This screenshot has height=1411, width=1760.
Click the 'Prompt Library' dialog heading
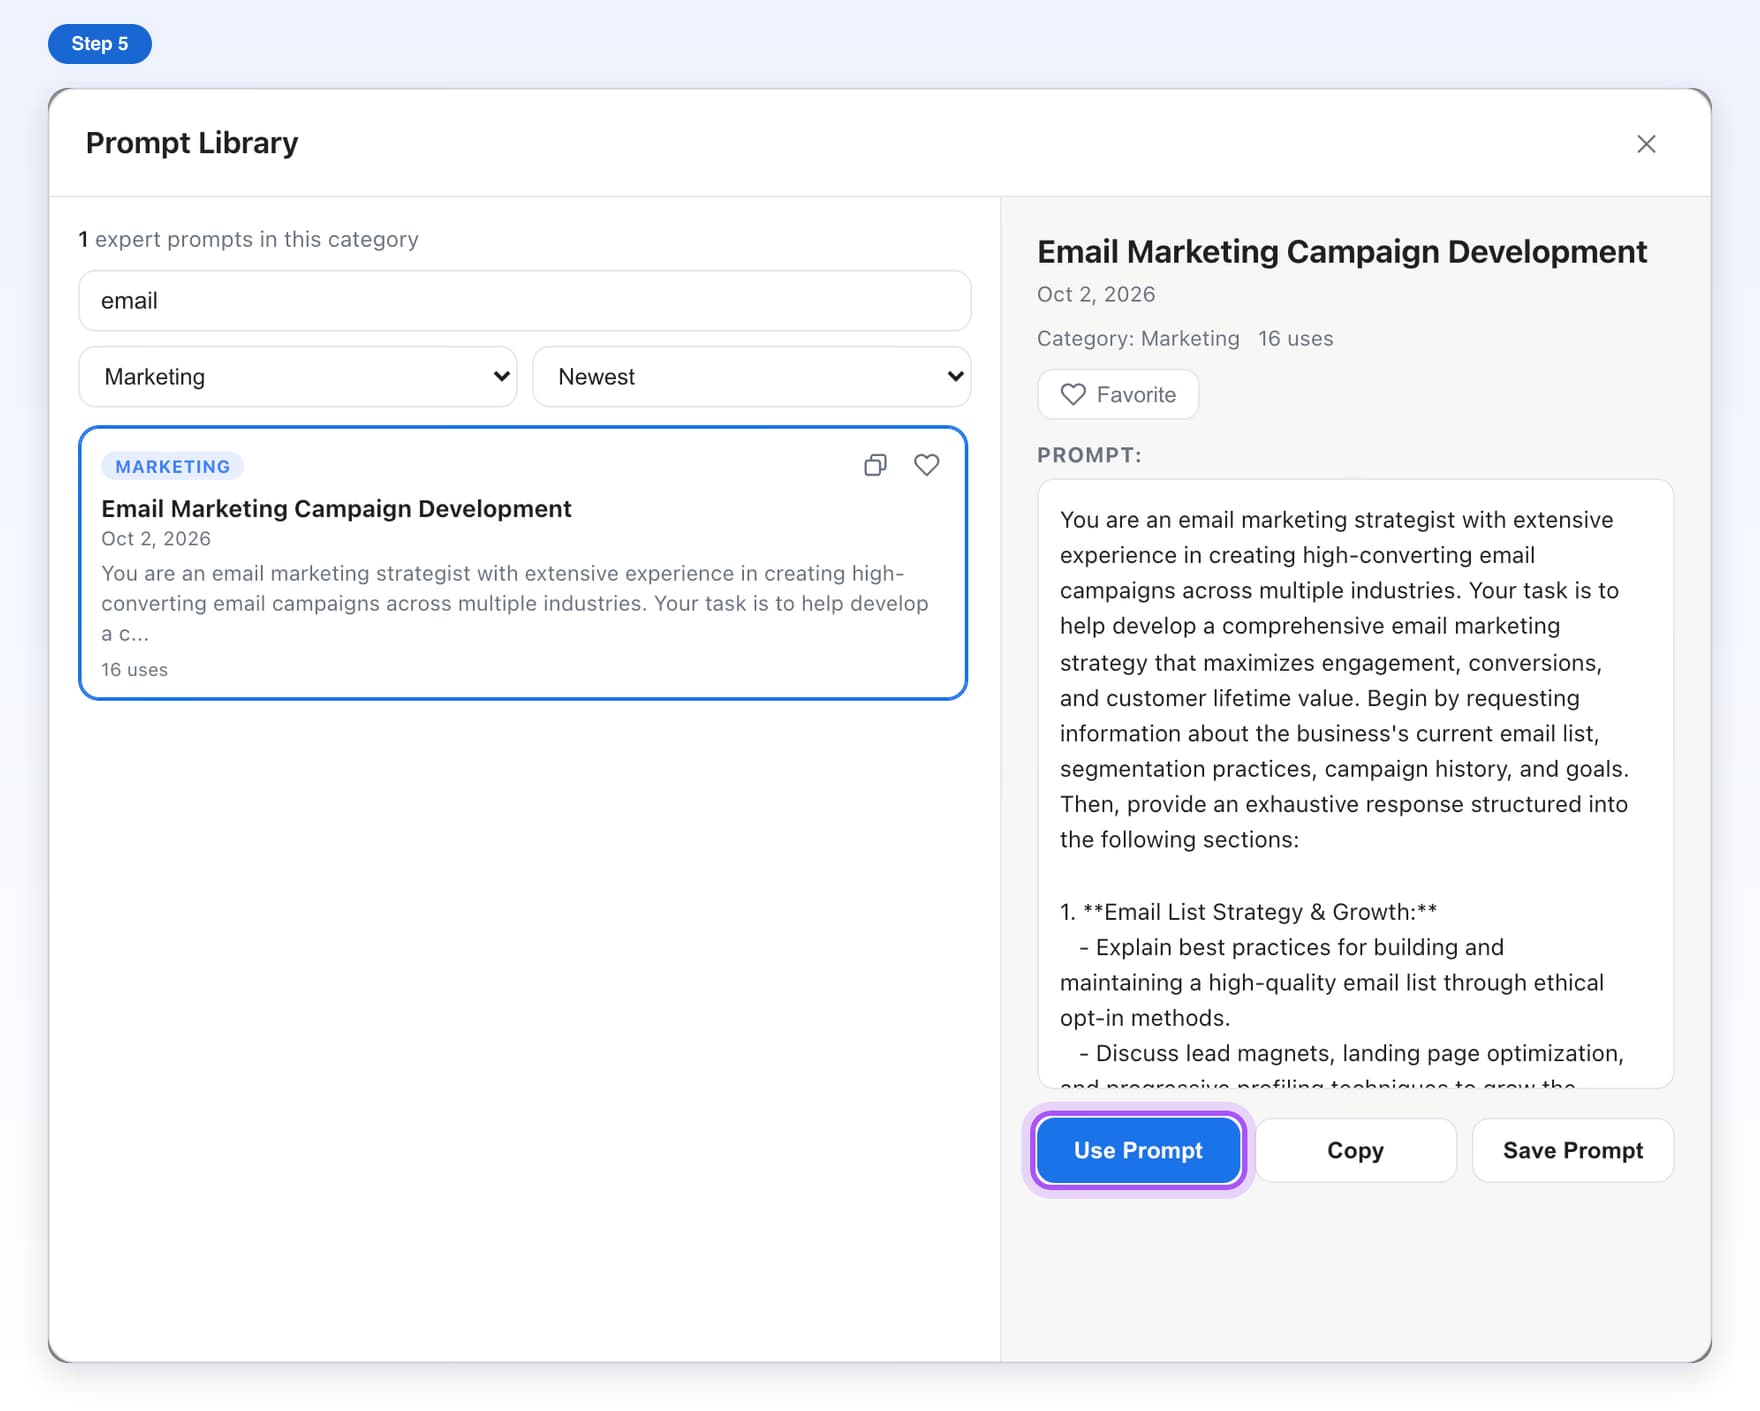[x=192, y=143]
